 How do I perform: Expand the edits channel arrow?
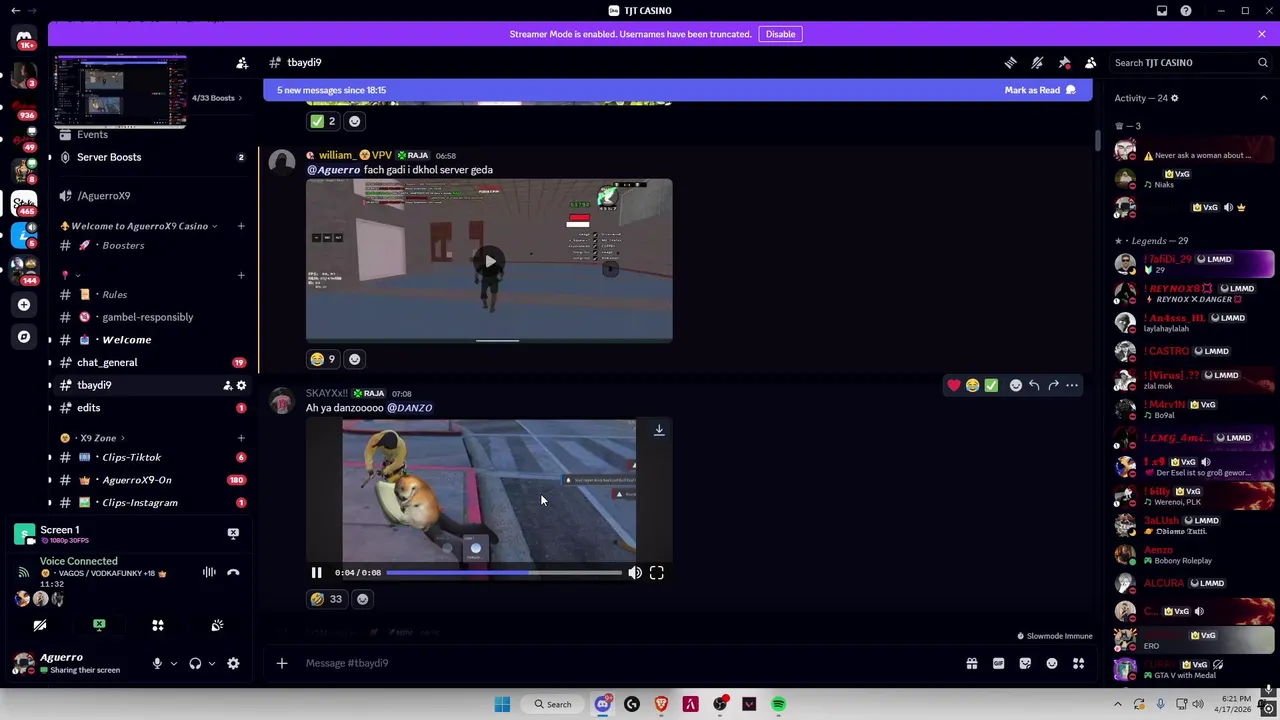pyautogui.click(x=50, y=408)
